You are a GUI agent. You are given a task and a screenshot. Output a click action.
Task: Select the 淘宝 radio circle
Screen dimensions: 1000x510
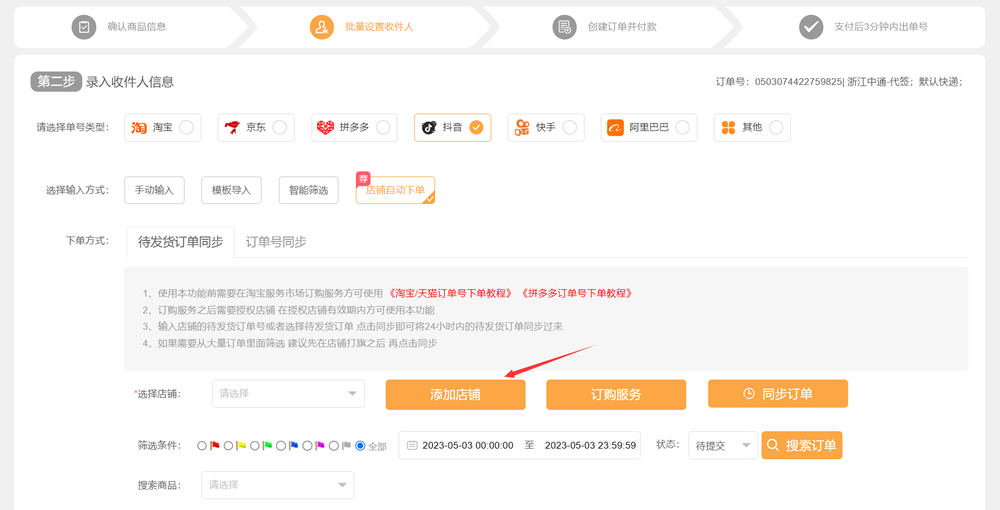coord(187,128)
